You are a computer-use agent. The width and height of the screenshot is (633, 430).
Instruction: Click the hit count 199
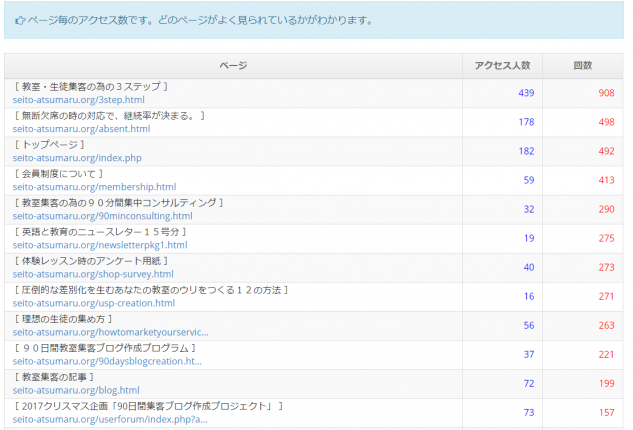coord(606,384)
